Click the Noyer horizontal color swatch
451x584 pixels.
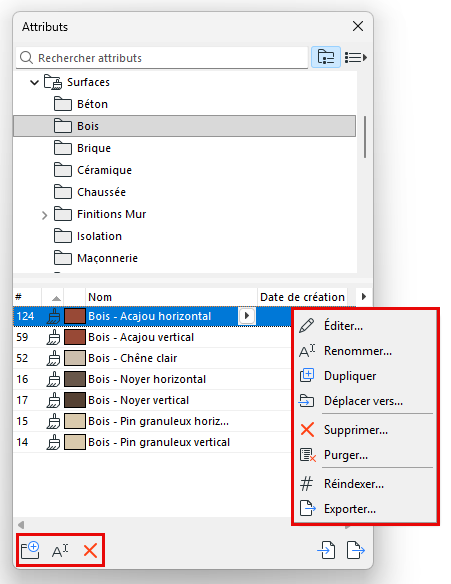[x=75, y=379]
